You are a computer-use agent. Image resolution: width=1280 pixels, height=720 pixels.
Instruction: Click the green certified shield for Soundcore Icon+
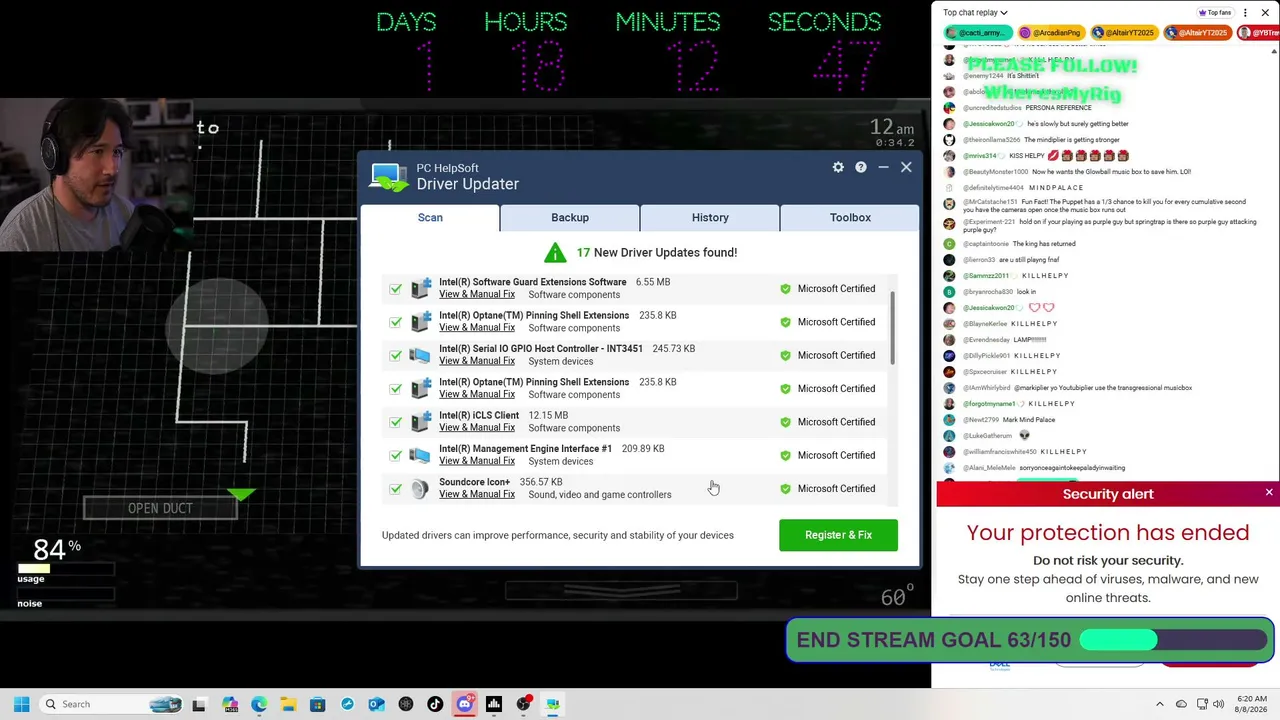pyautogui.click(x=785, y=489)
